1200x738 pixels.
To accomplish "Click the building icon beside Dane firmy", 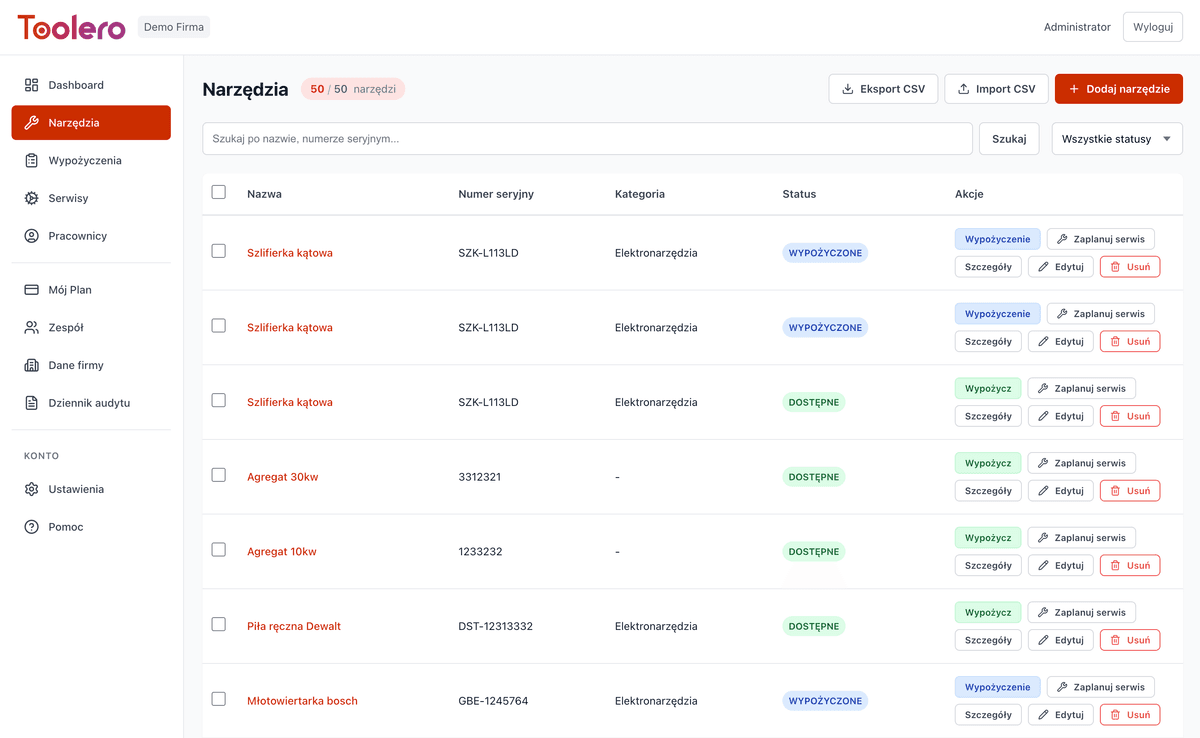I will tap(31, 365).
